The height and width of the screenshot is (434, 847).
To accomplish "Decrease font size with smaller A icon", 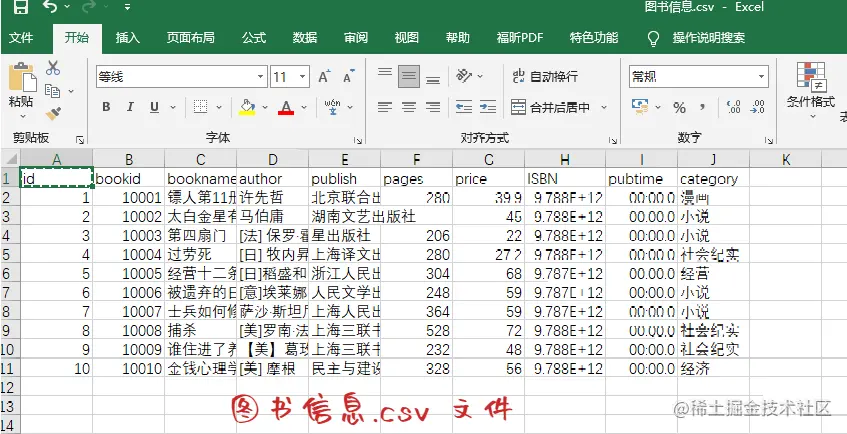I will pyautogui.click(x=348, y=77).
